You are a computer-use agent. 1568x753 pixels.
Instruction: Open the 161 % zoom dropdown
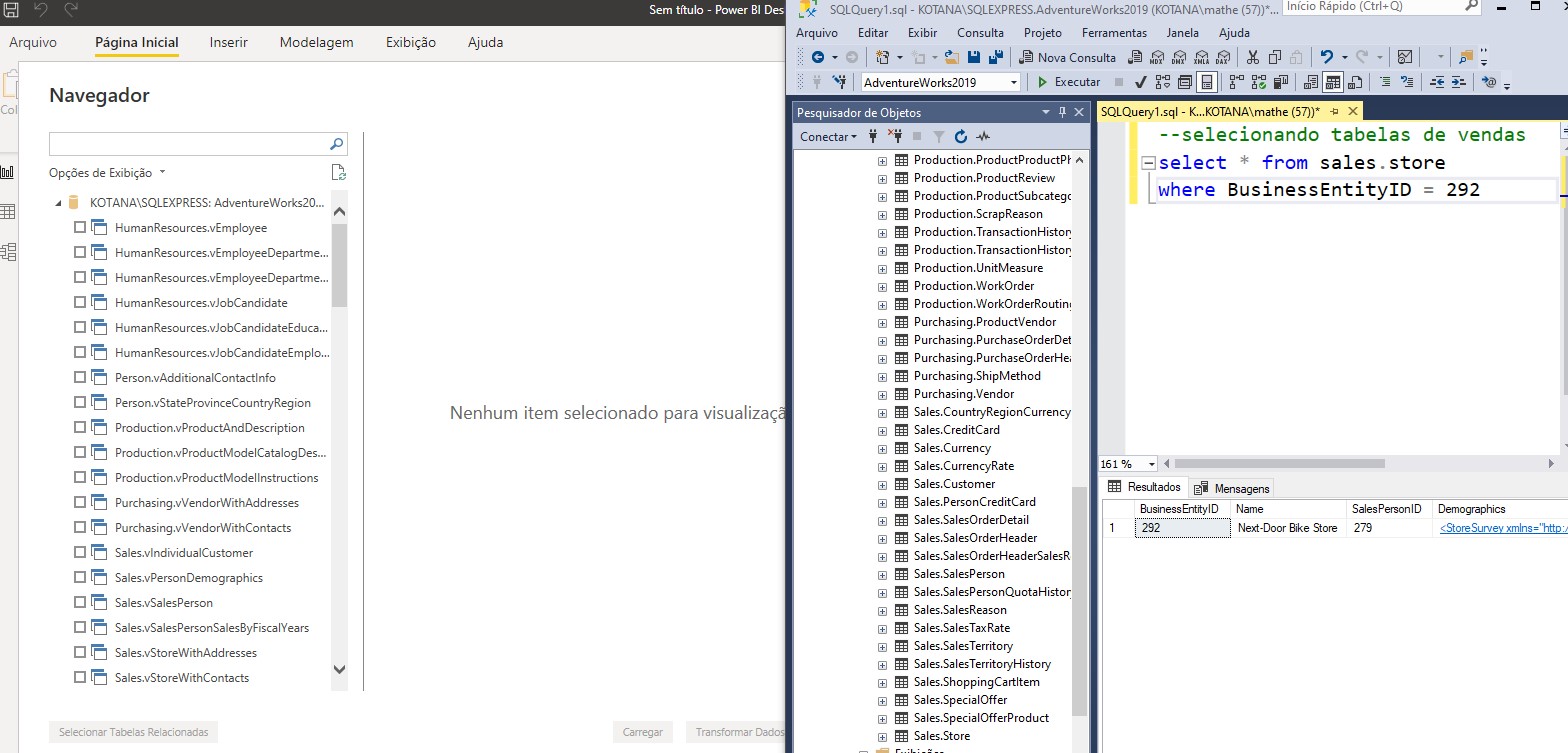click(x=1152, y=464)
